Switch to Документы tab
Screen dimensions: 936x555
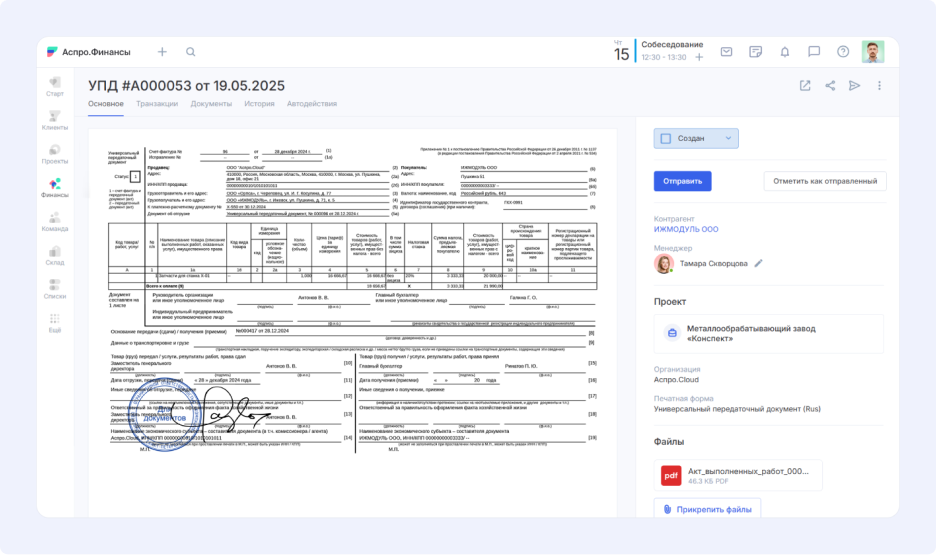(211, 104)
